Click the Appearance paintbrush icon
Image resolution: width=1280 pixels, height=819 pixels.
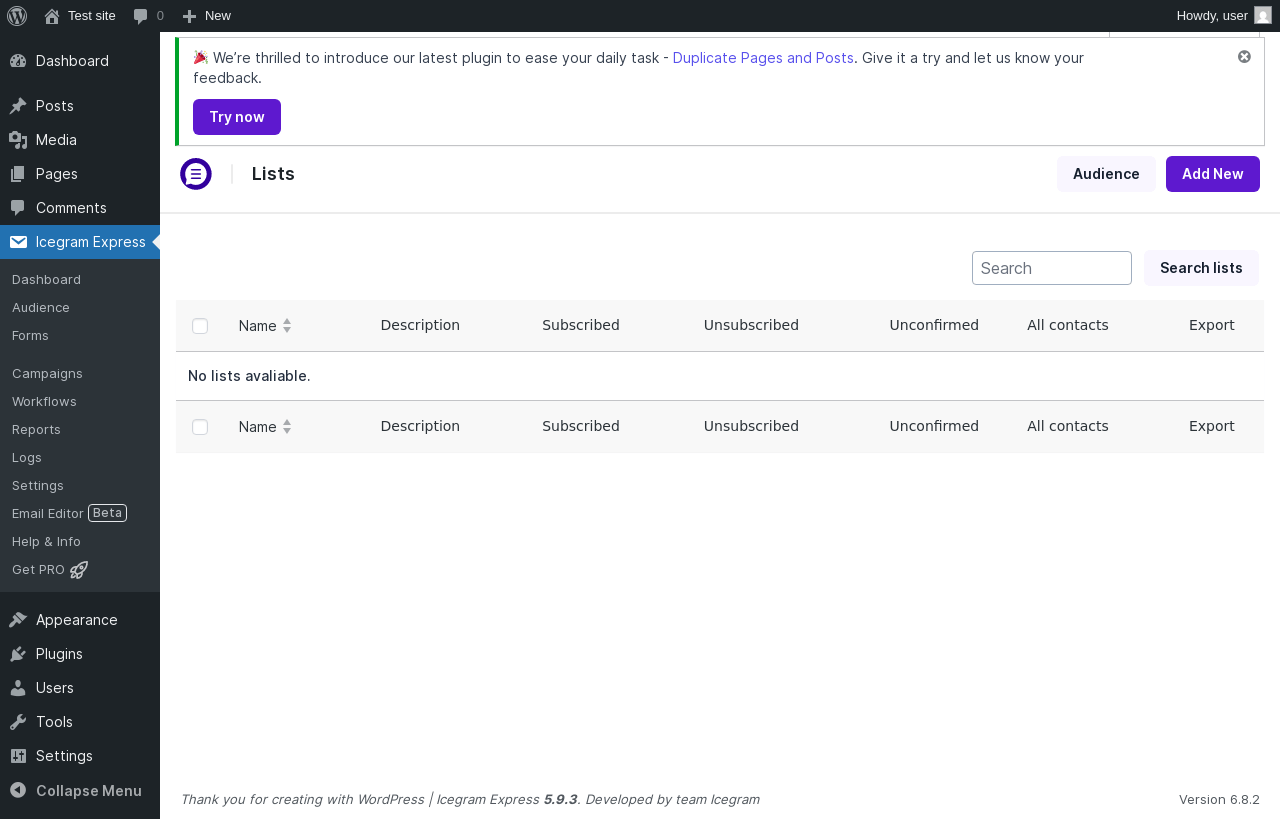pos(18,620)
